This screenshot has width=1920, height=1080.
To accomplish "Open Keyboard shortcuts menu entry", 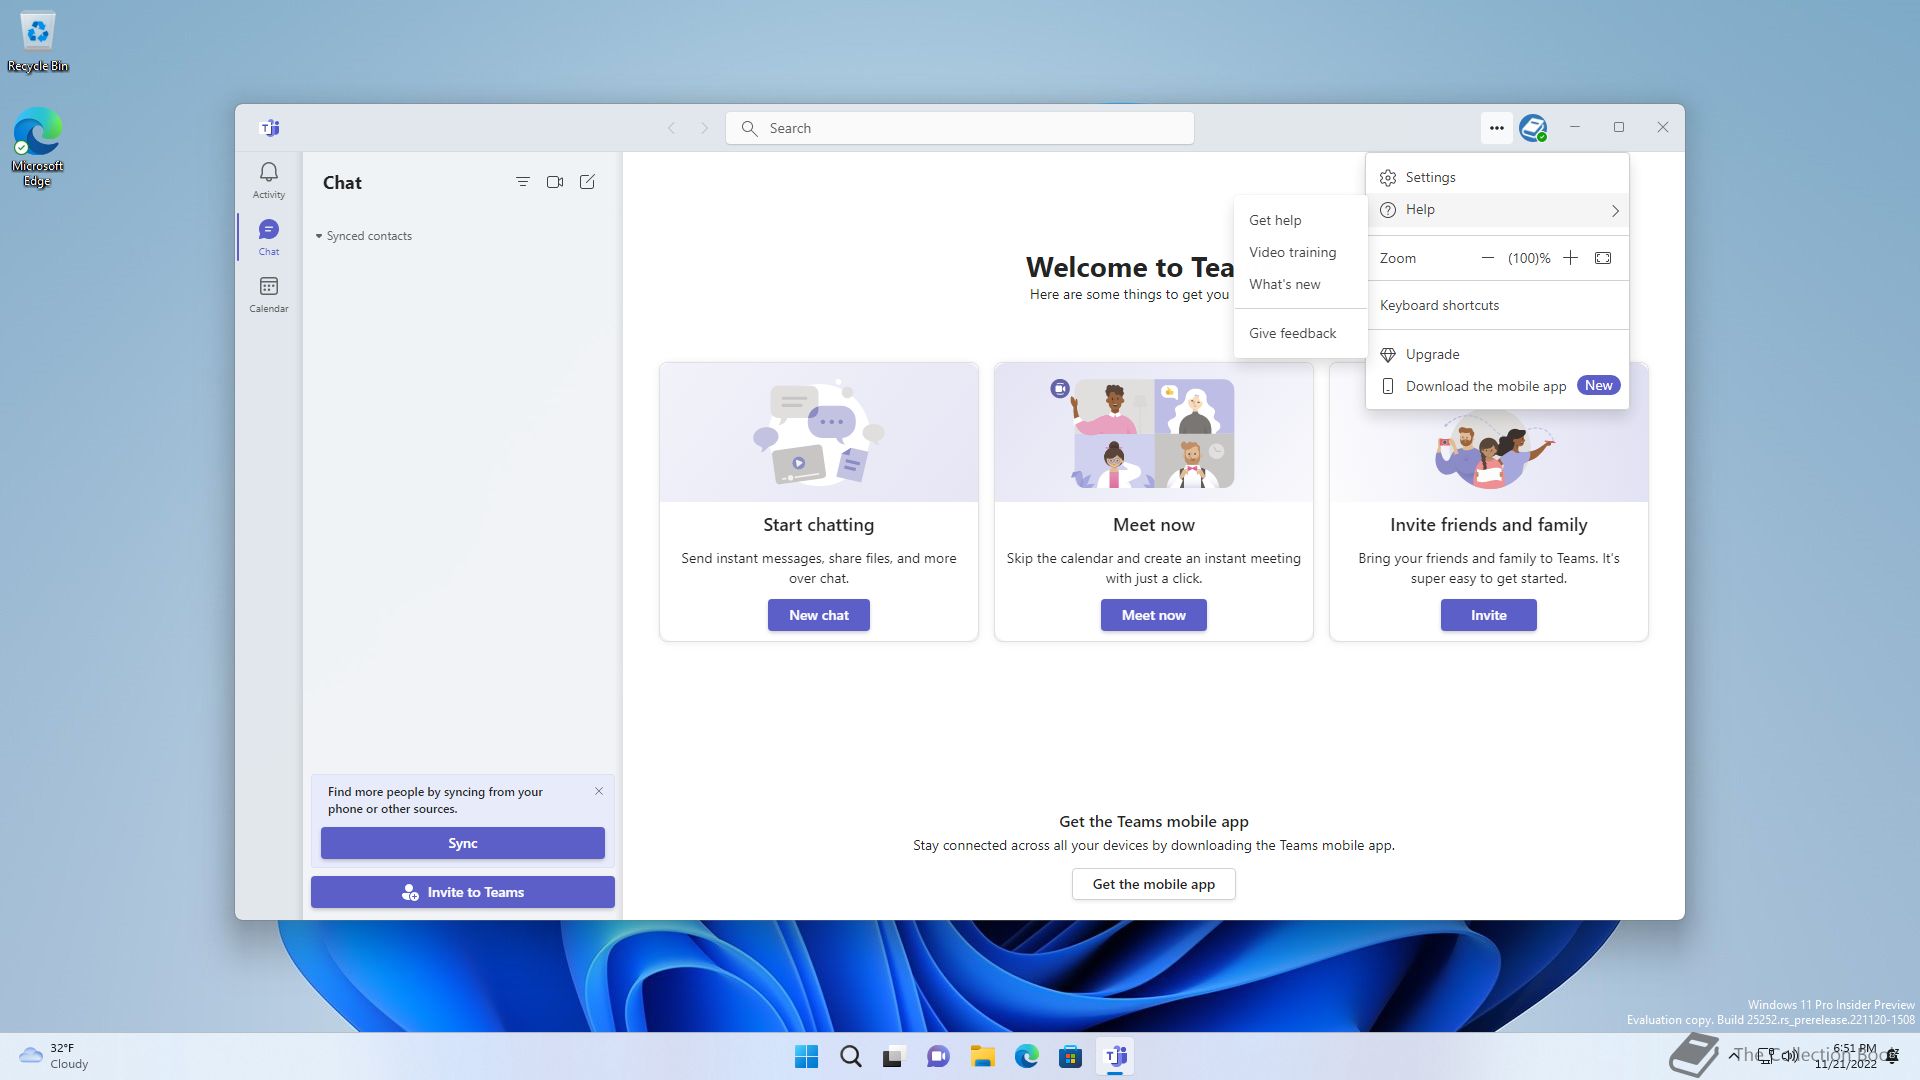I will click(x=1439, y=305).
